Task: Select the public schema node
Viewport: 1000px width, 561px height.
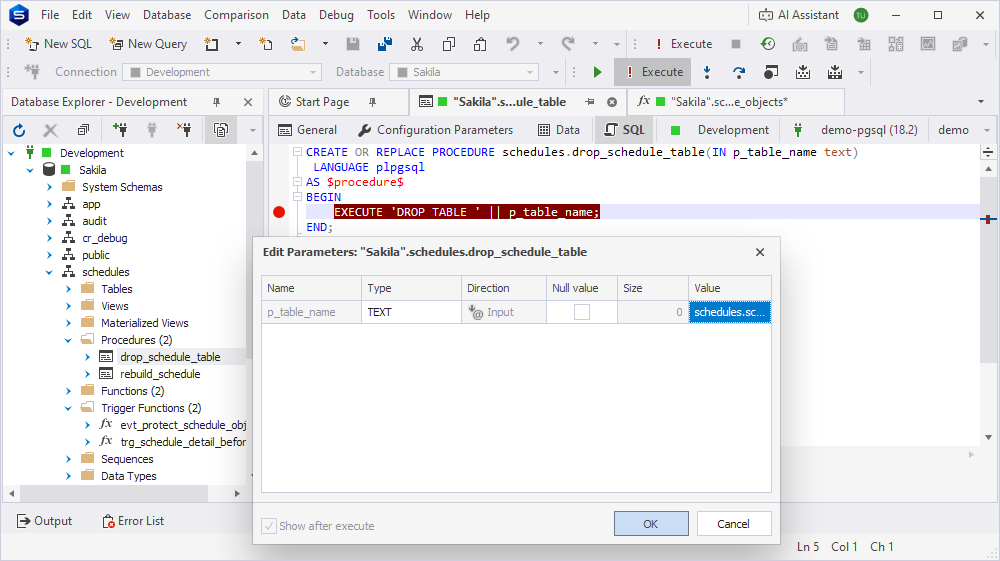Action: (96, 255)
